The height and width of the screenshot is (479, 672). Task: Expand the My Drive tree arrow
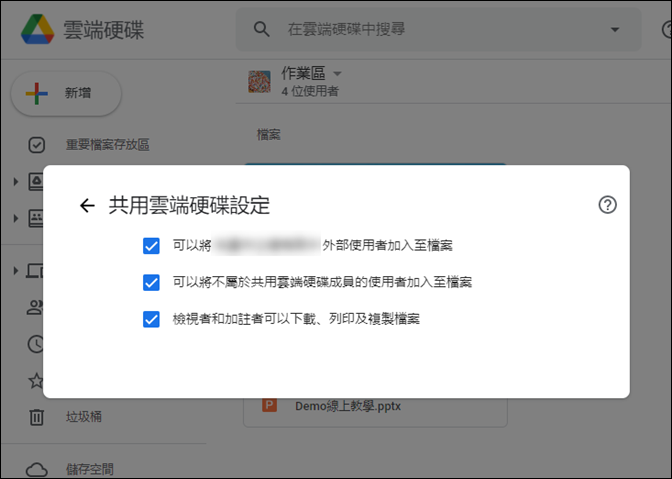15,182
